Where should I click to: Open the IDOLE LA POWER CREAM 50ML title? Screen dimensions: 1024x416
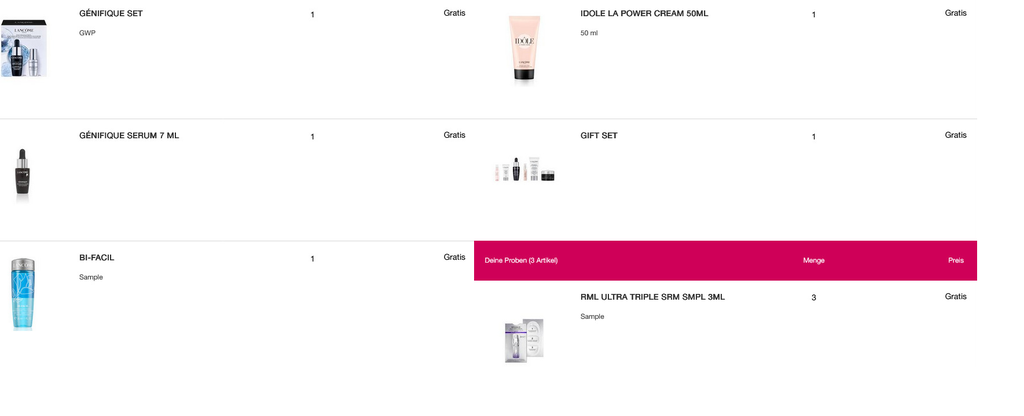(644, 14)
